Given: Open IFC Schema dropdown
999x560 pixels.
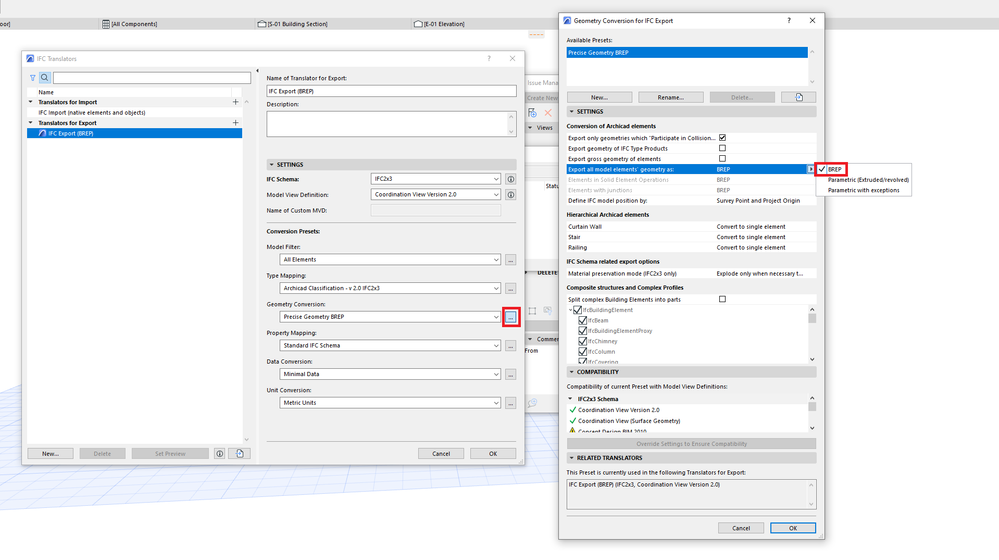Looking at the screenshot, I should (436, 179).
